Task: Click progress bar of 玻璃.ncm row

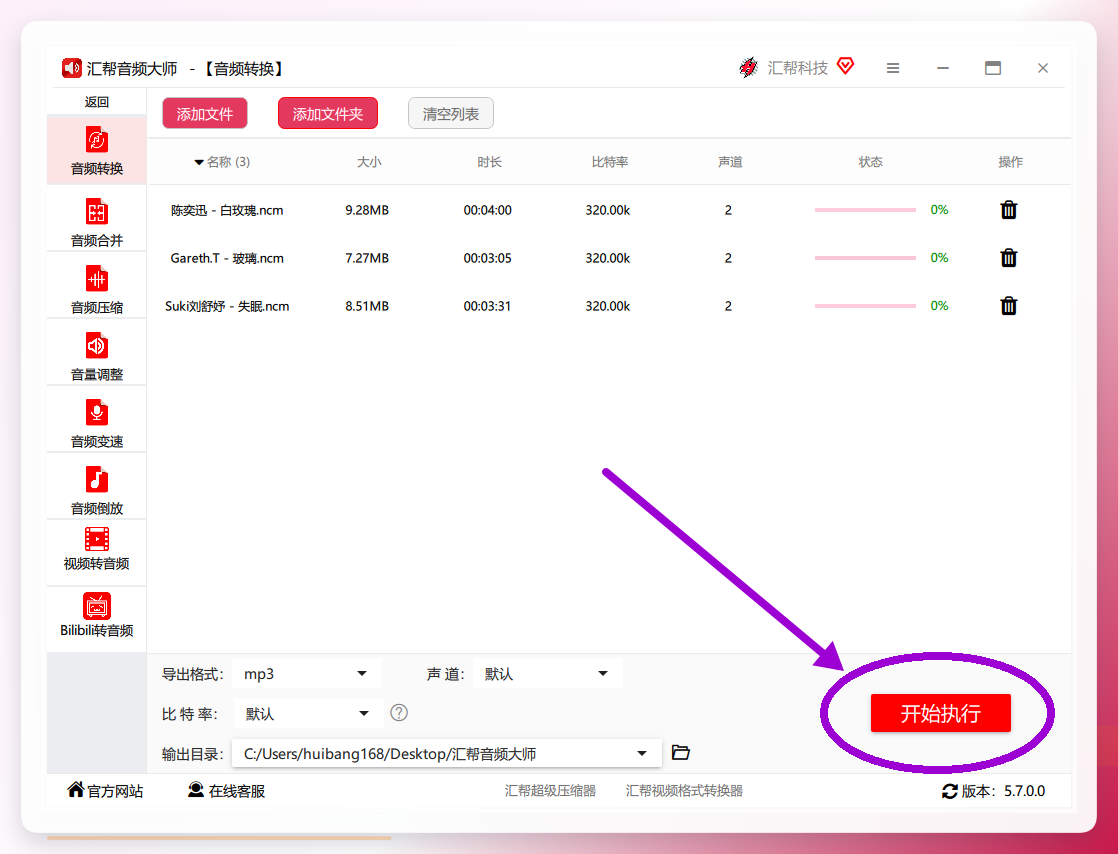Action: (x=865, y=258)
